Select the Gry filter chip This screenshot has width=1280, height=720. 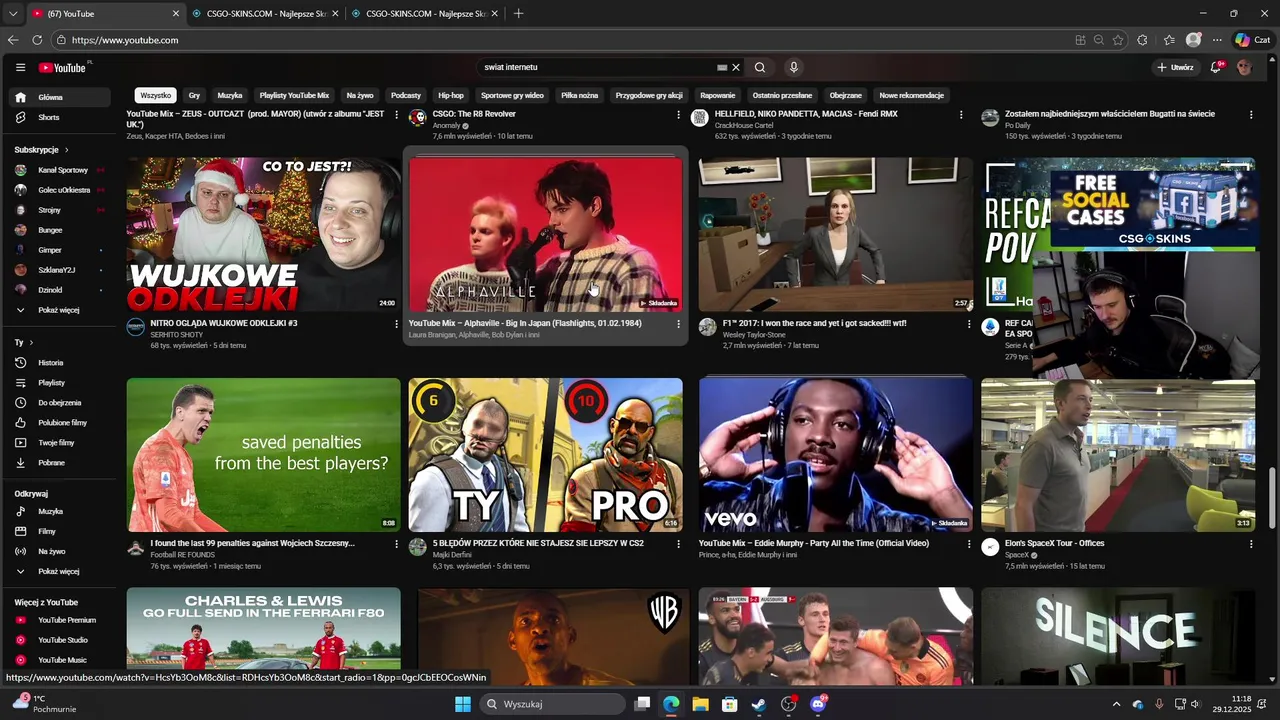click(x=194, y=95)
